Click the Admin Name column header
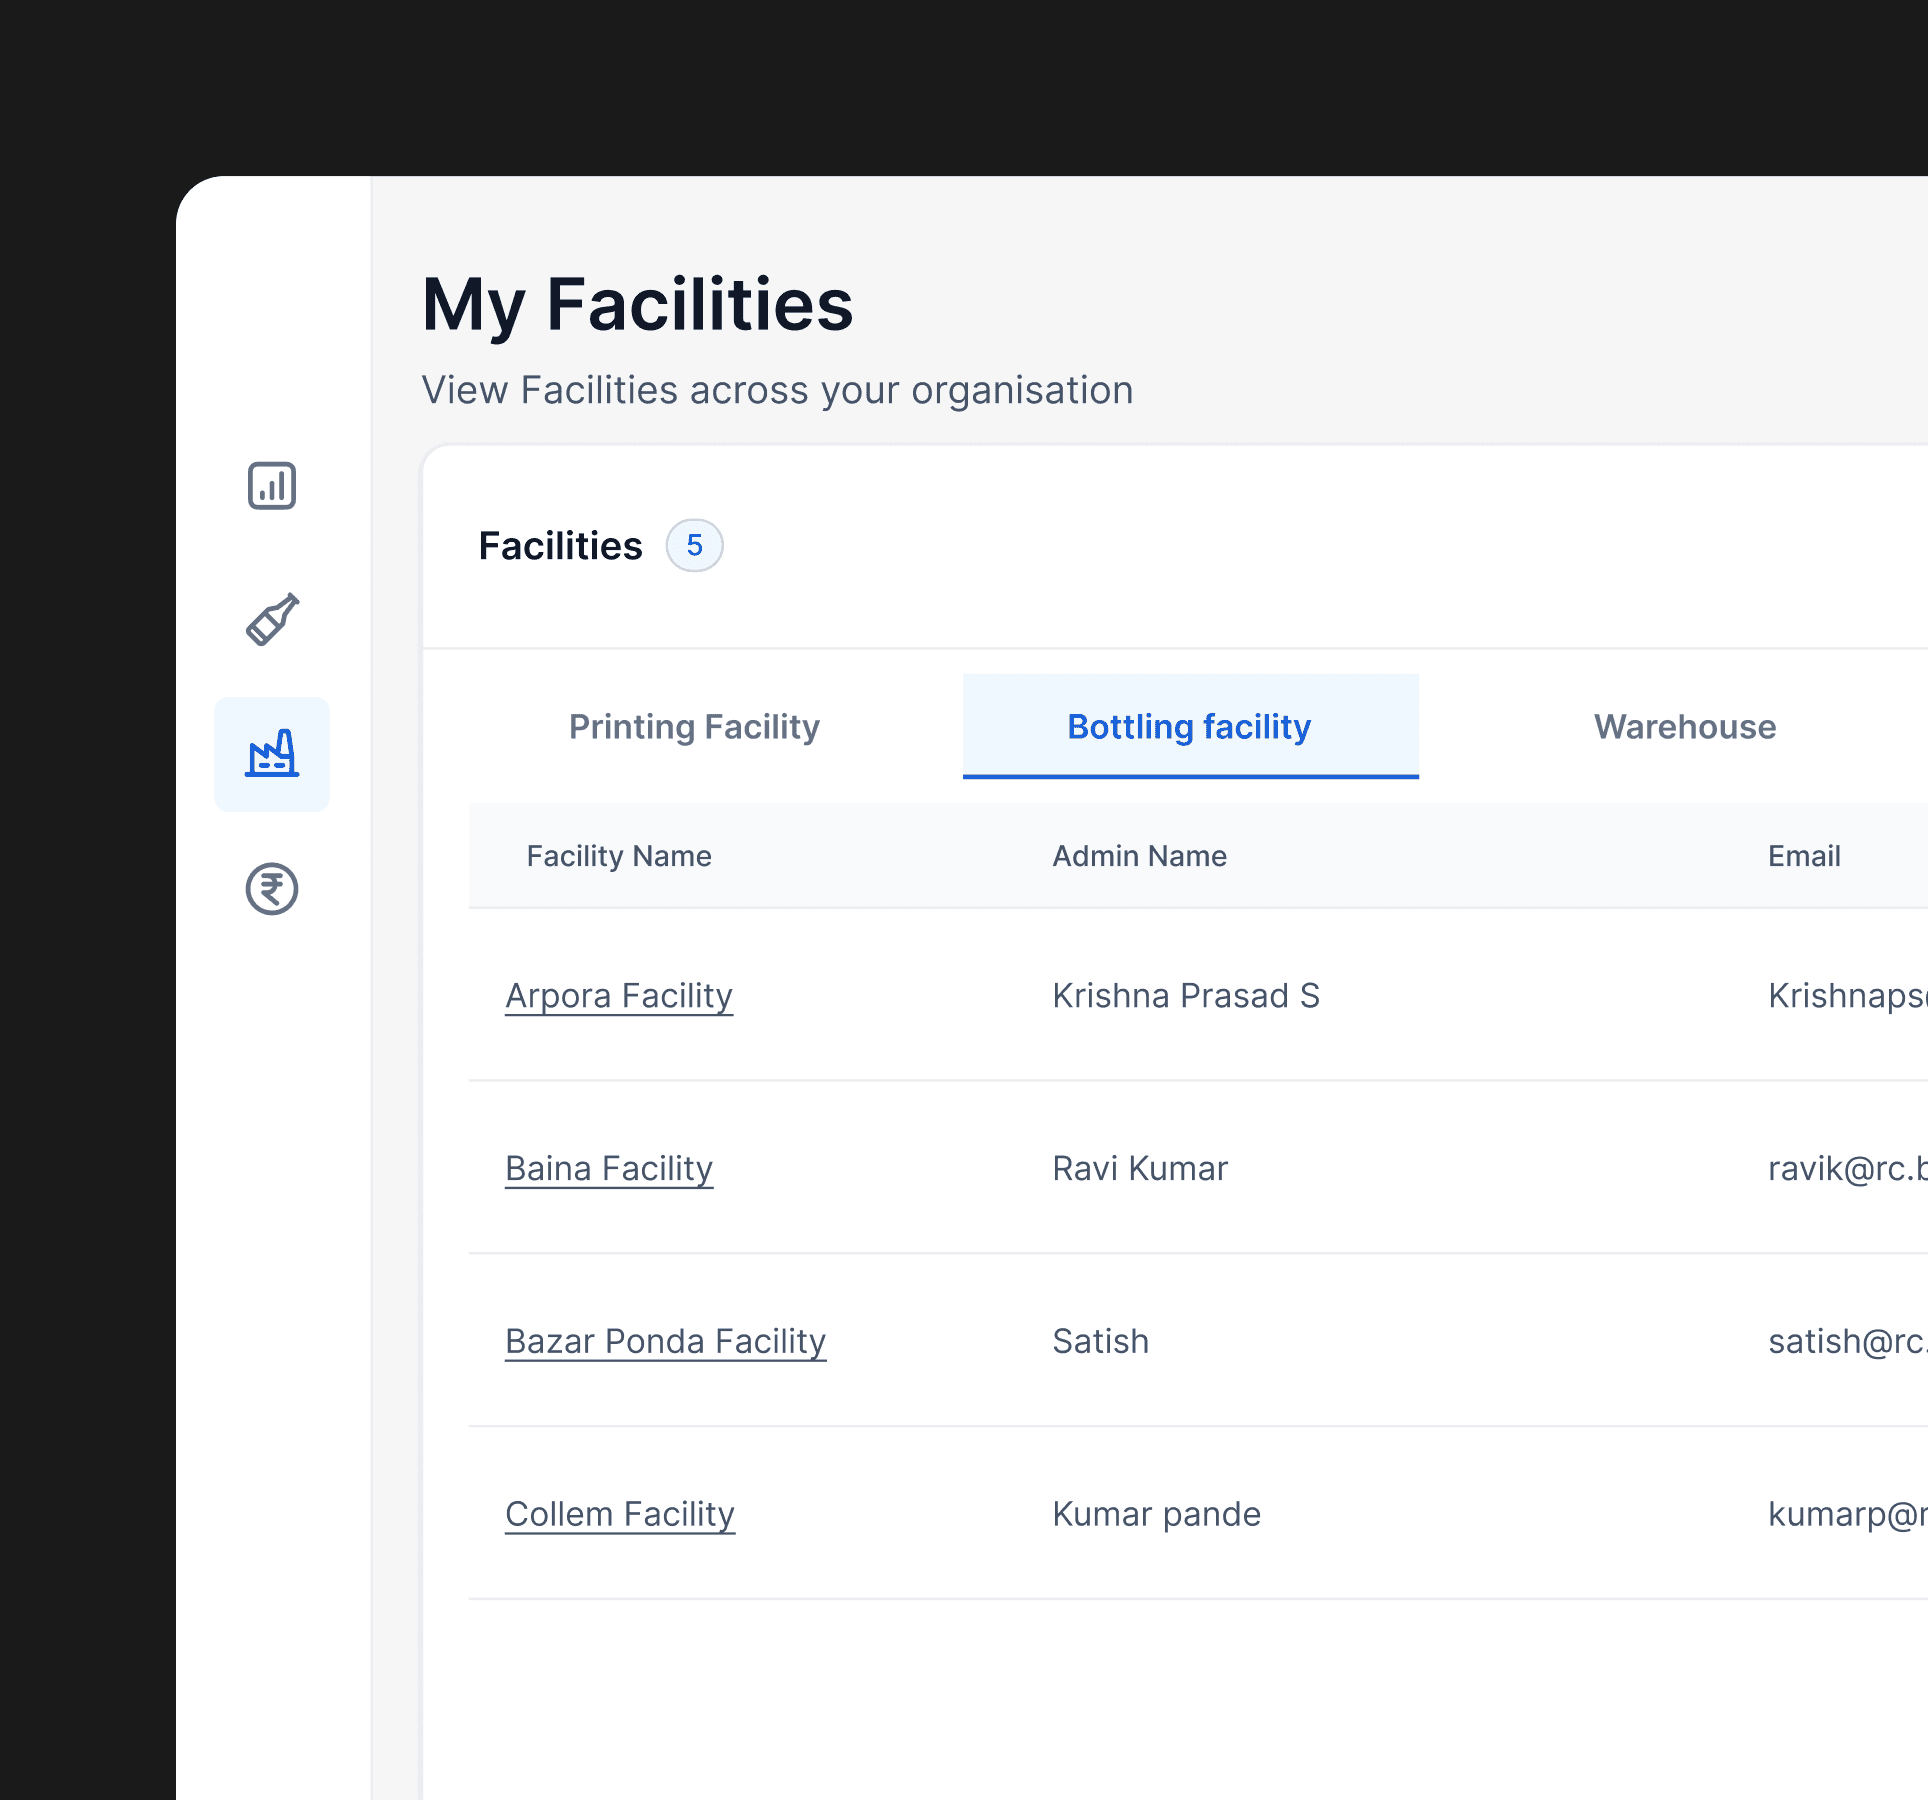Image resolution: width=1928 pixels, height=1800 pixels. coord(1139,856)
